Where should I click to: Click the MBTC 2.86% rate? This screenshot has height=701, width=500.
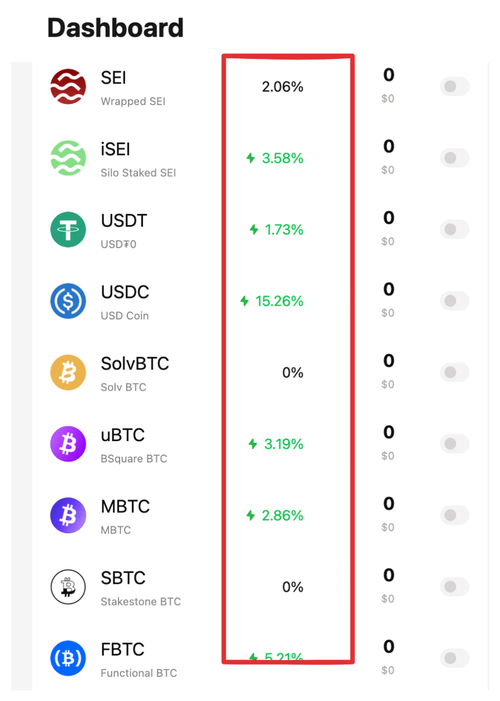pyautogui.click(x=282, y=515)
